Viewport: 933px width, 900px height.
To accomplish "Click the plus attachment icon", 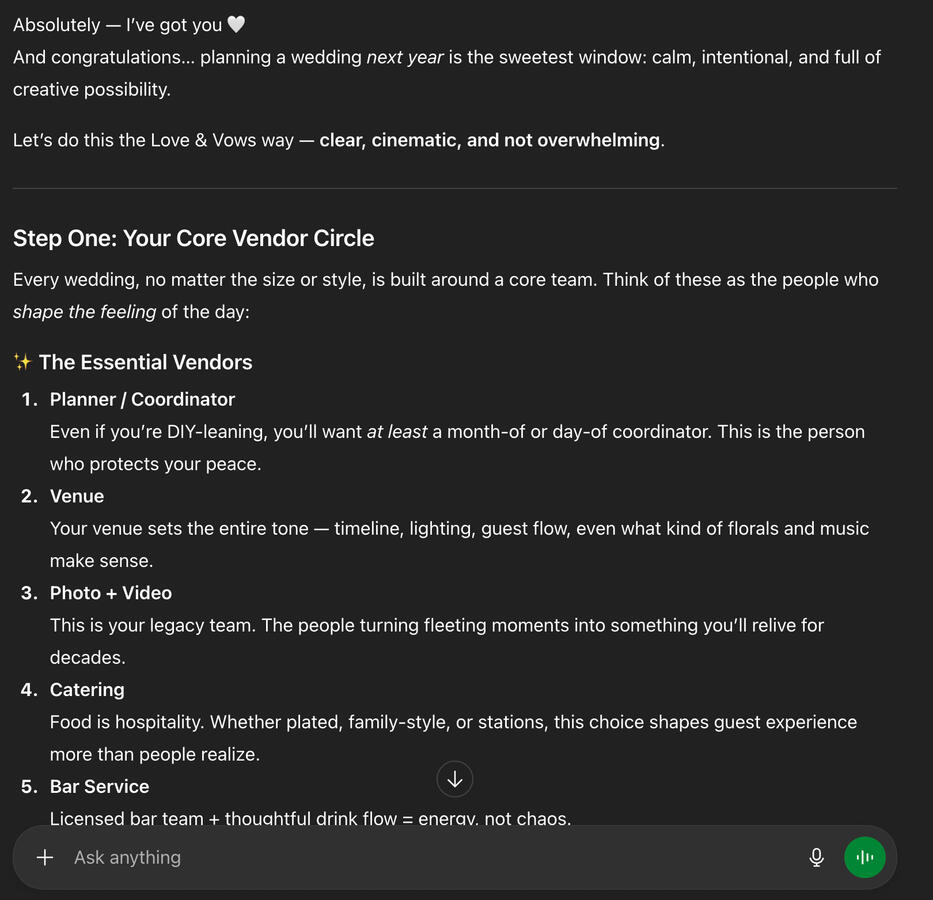I will 45,857.
